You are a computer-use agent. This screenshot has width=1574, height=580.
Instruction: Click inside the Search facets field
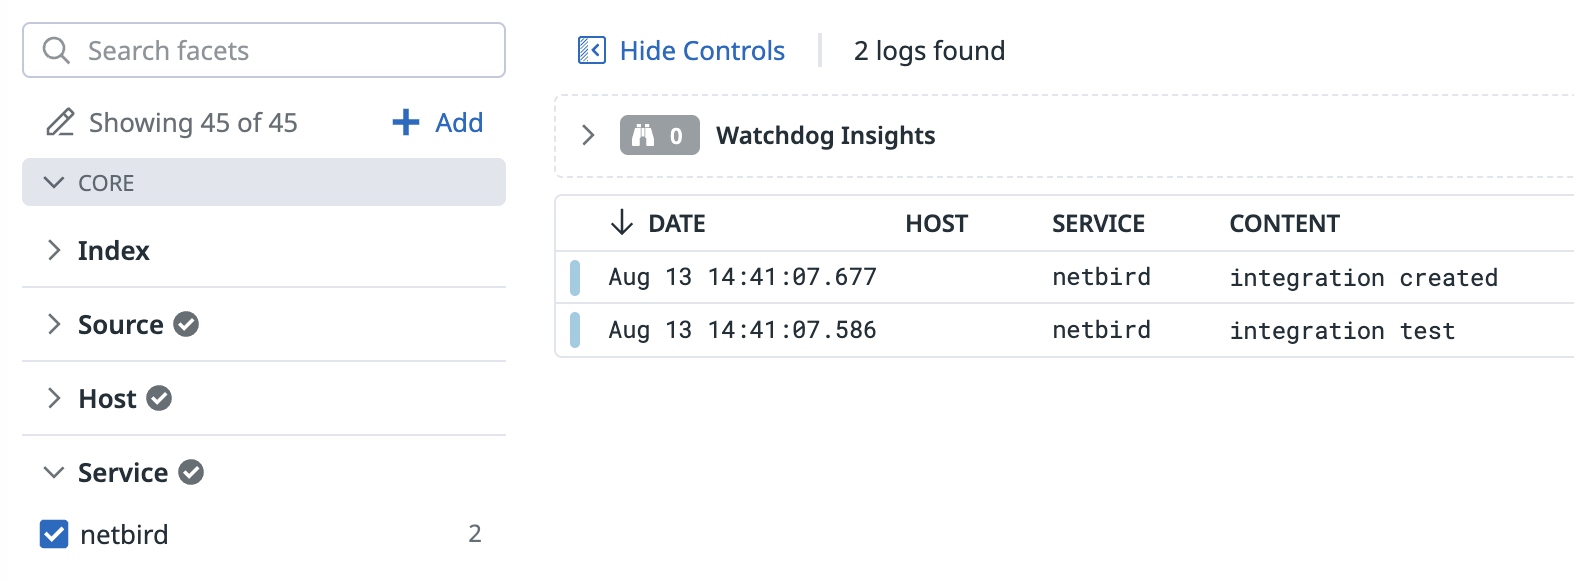point(250,50)
